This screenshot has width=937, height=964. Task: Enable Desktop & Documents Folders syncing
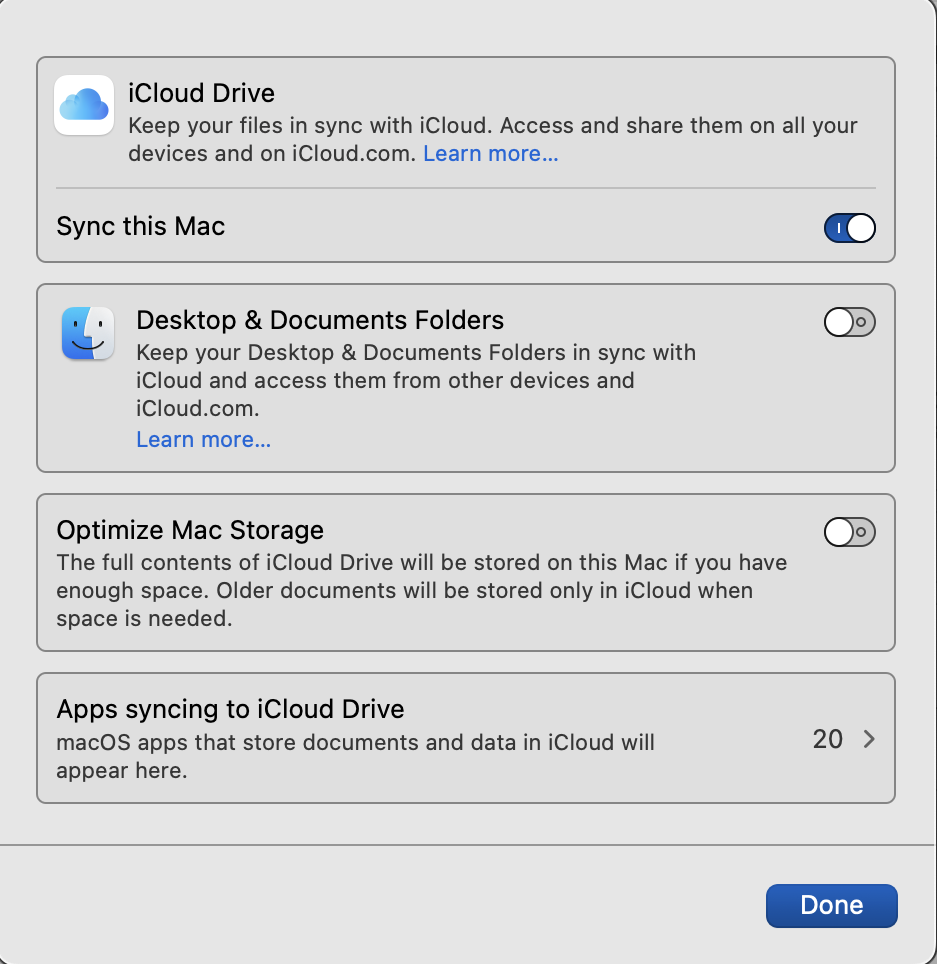[849, 322]
